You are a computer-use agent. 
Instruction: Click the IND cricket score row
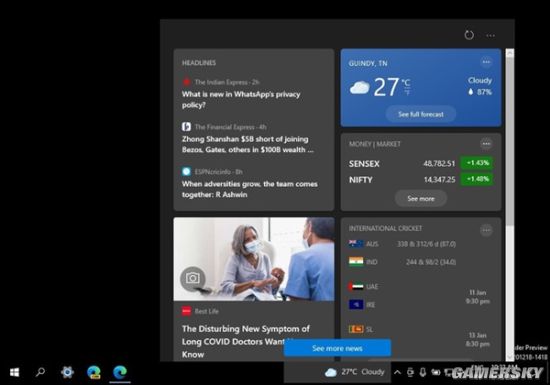(402, 262)
